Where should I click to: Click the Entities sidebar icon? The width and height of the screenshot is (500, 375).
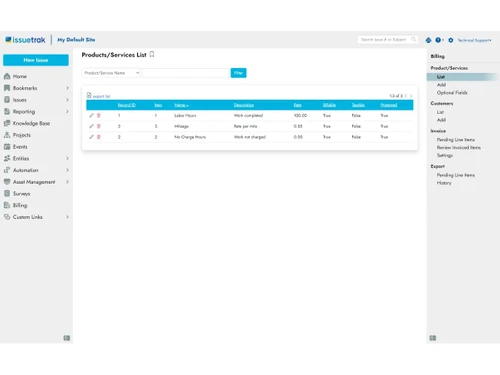[7, 158]
